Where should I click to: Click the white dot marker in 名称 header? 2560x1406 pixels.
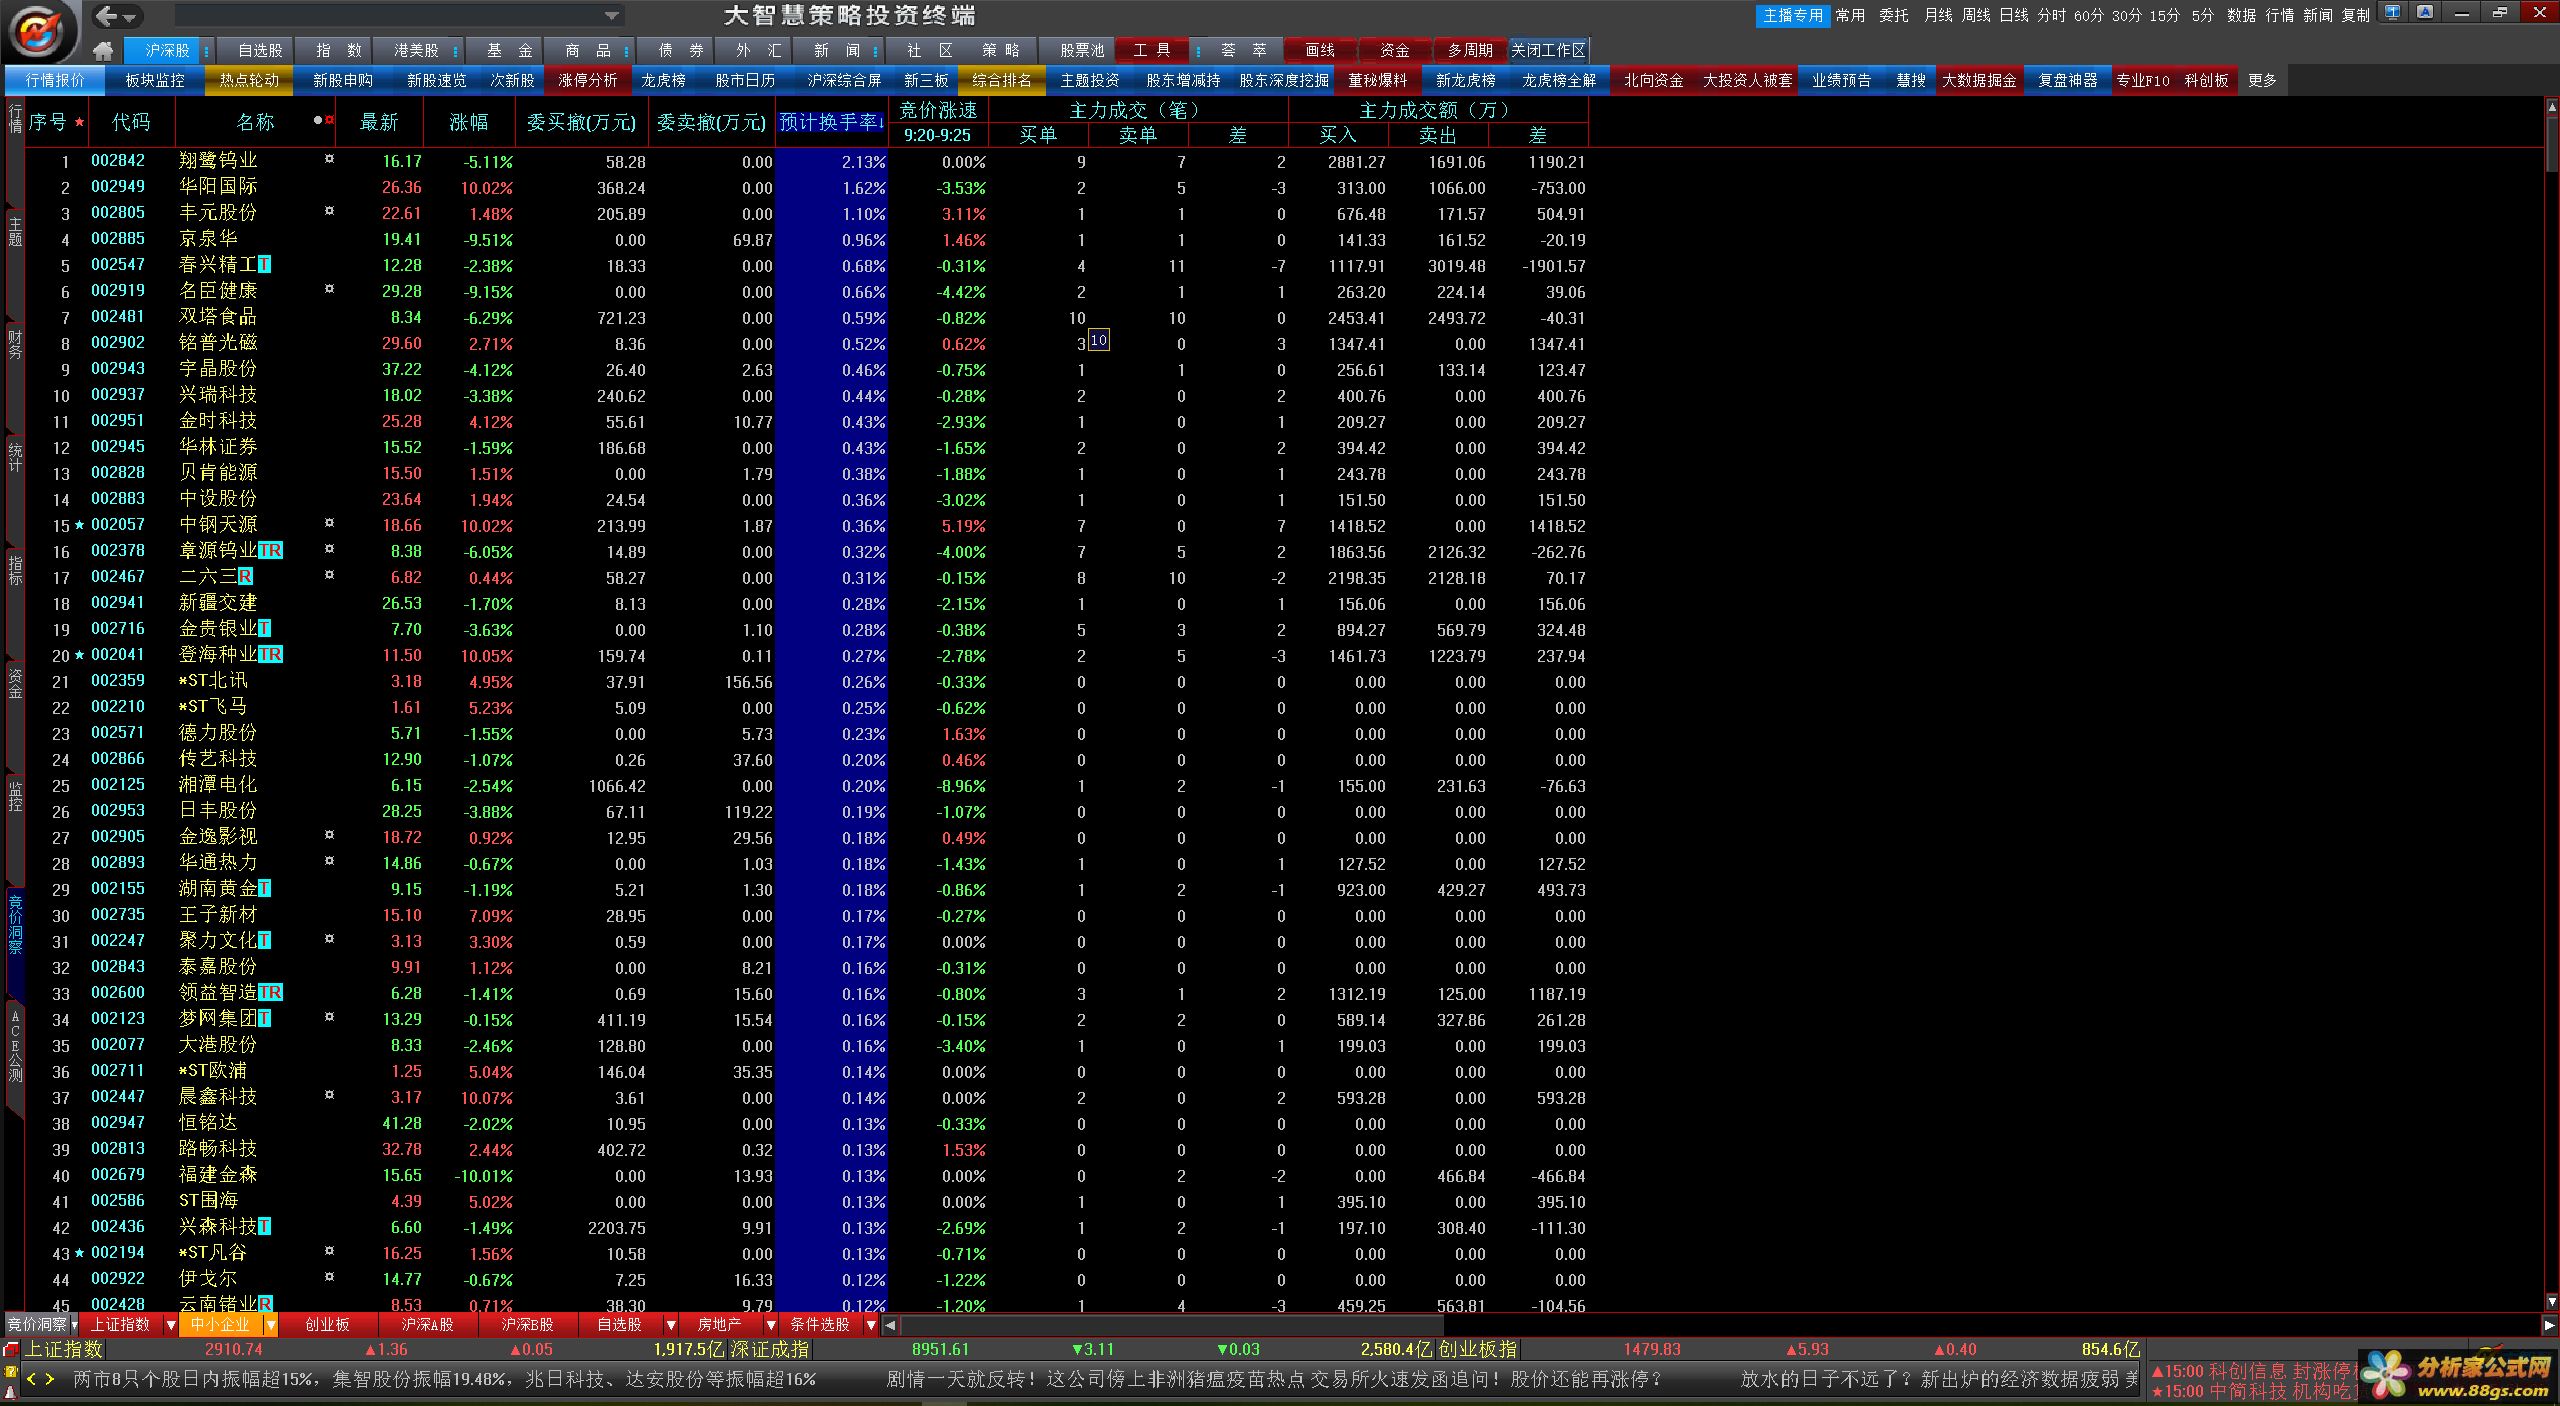click(317, 120)
